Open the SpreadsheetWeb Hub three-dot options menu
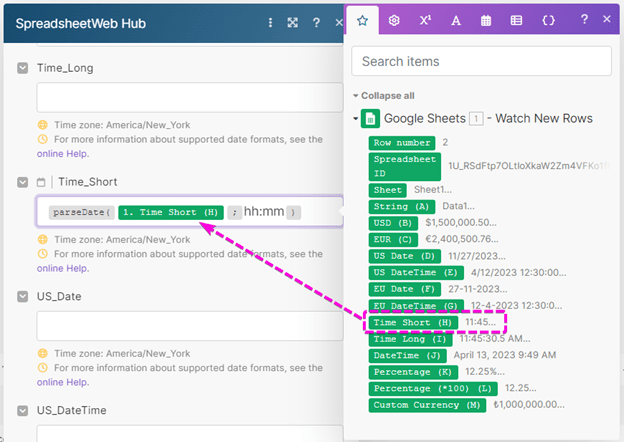The width and height of the screenshot is (624, 442). point(270,23)
